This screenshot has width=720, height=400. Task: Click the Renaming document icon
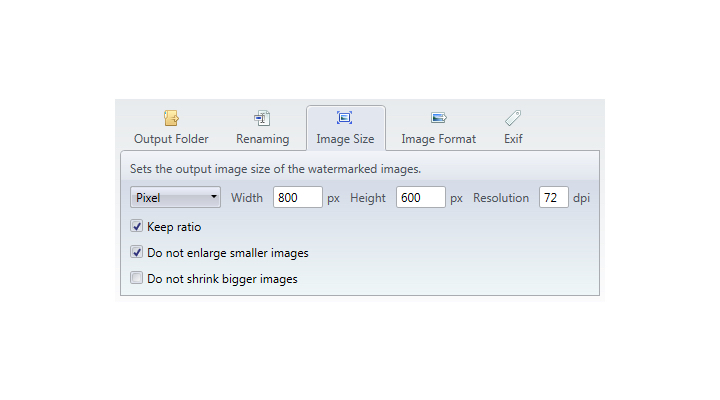(x=262, y=118)
